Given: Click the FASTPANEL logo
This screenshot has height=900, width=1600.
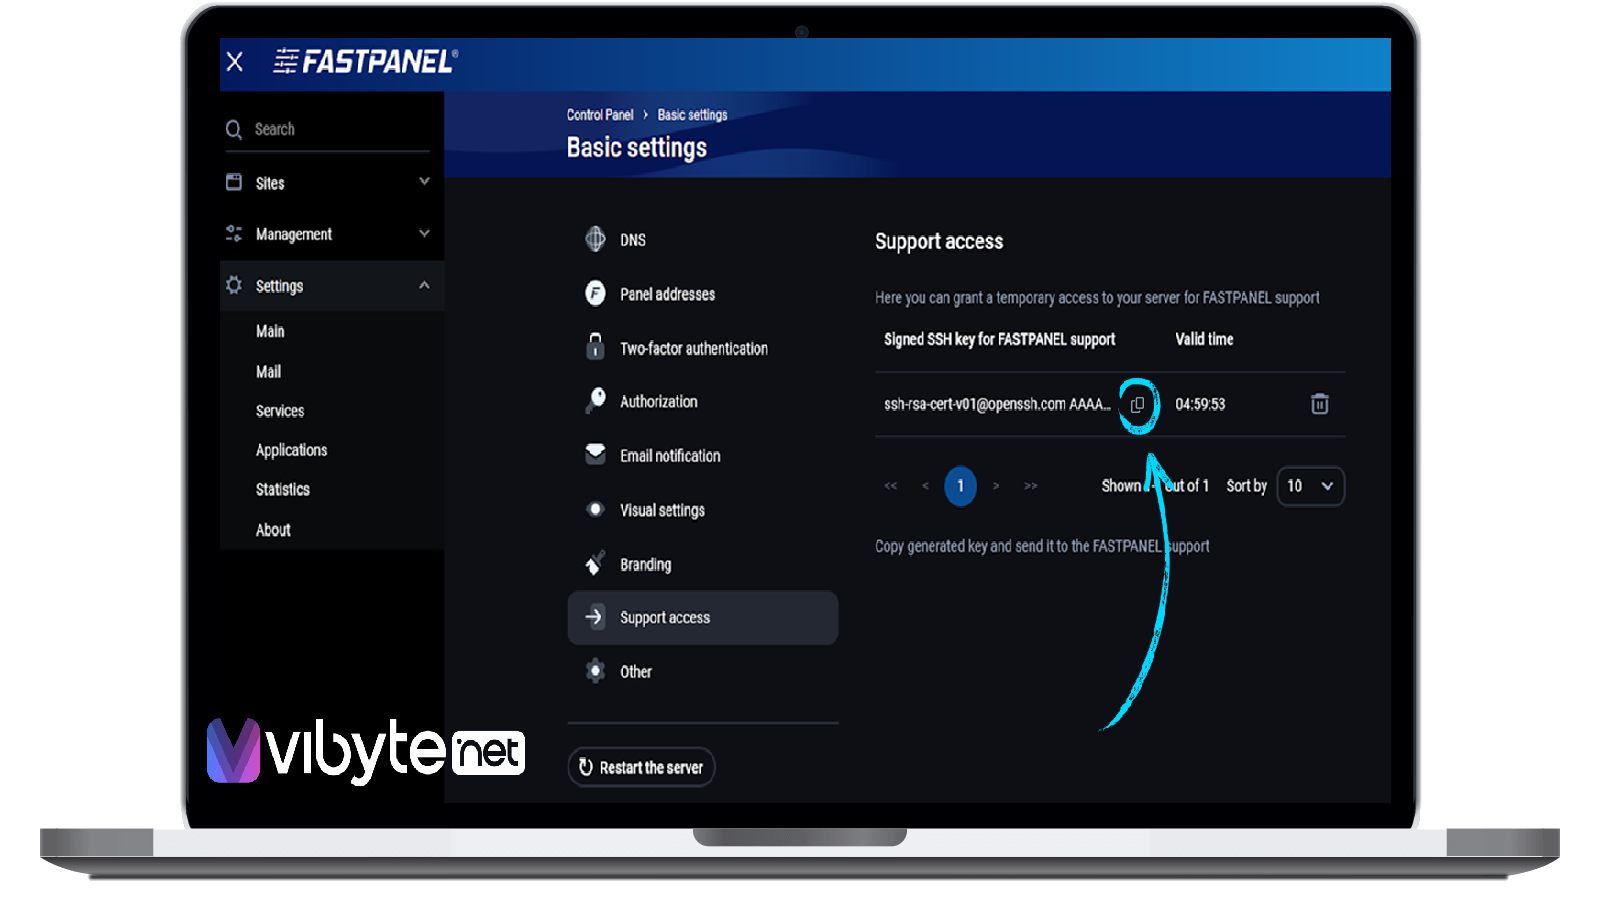Looking at the screenshot, I should pos(366,62).
